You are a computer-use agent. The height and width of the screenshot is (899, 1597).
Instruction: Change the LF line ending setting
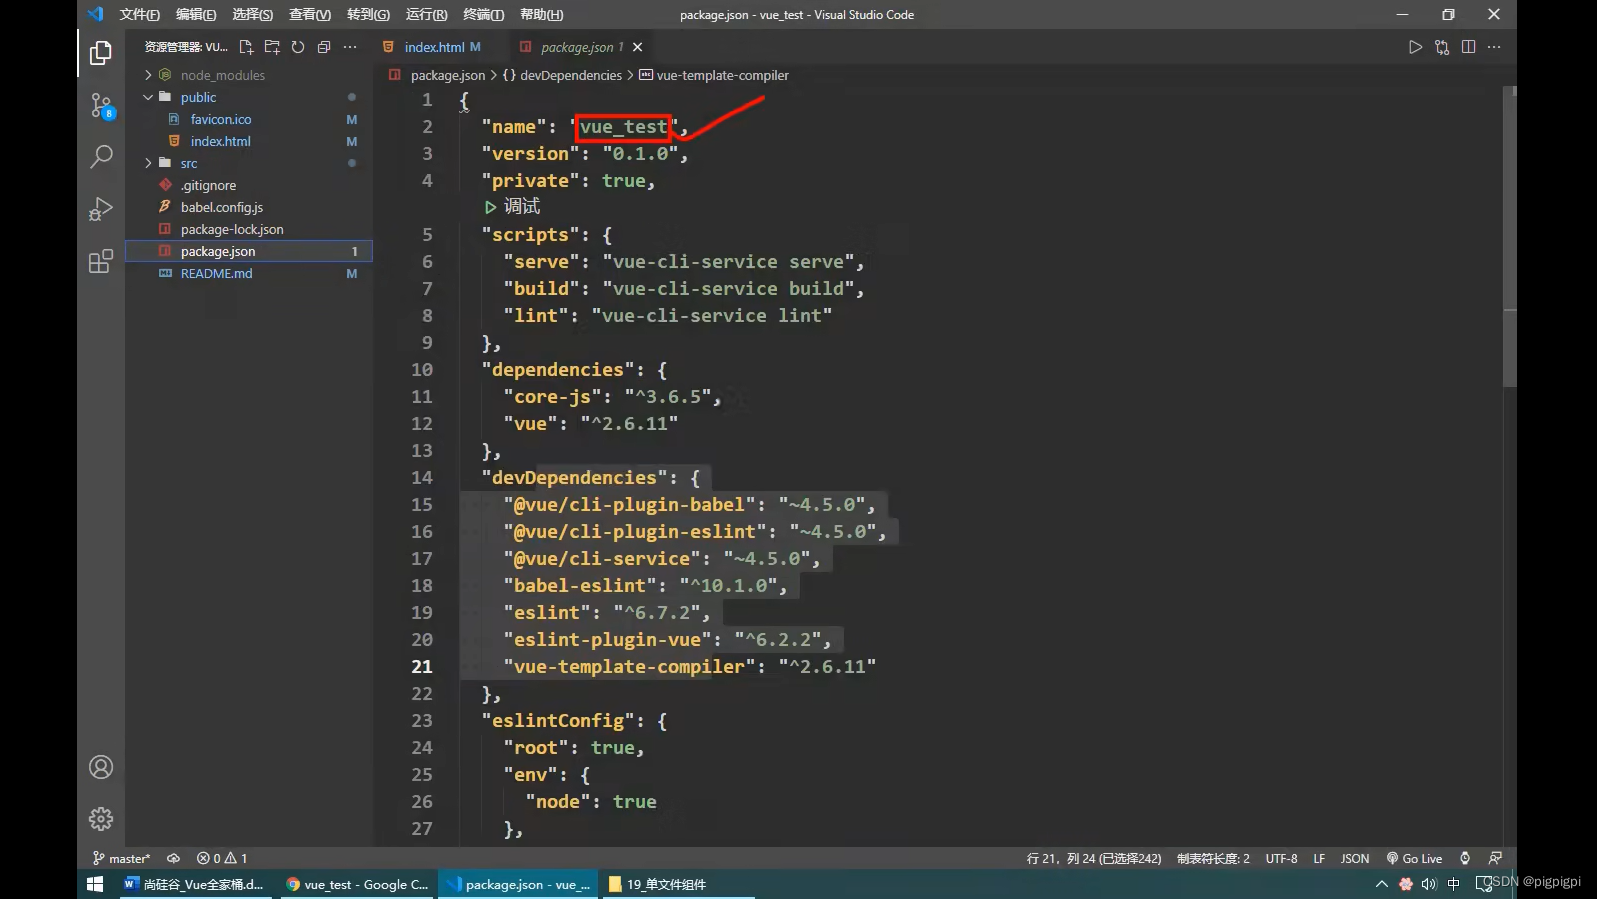1319,858
